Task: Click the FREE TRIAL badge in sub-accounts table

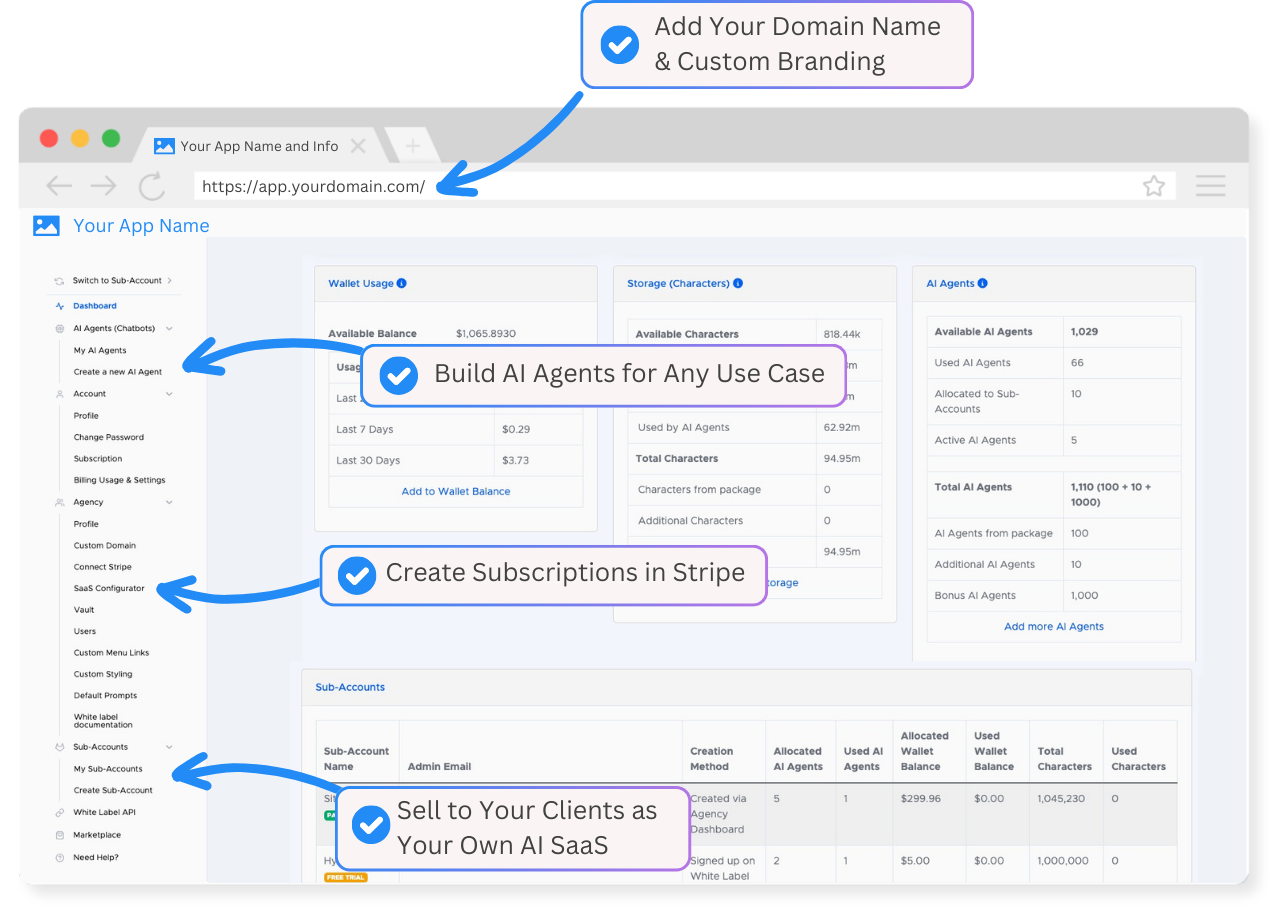Action: tap(346, 878)
